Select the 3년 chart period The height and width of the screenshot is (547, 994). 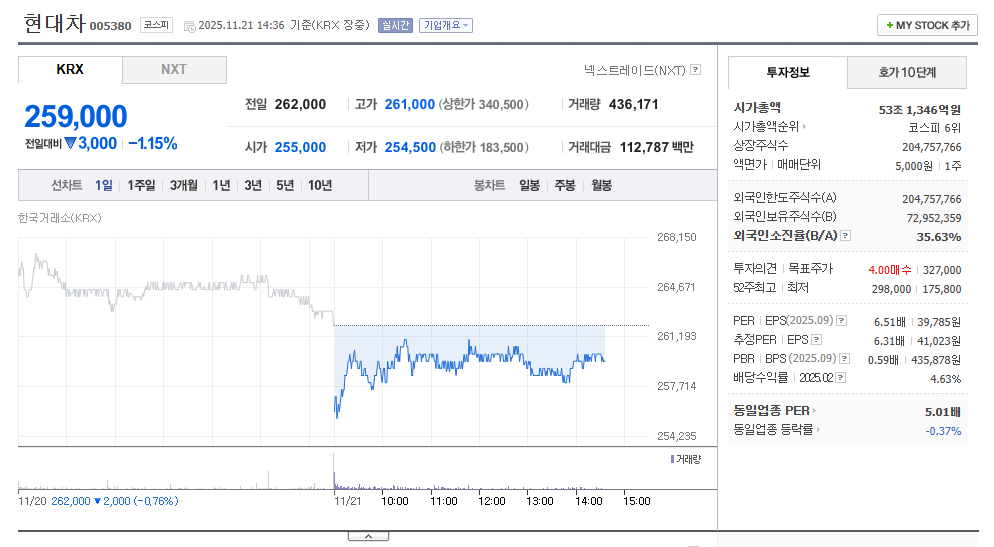(x=253, y=186)
